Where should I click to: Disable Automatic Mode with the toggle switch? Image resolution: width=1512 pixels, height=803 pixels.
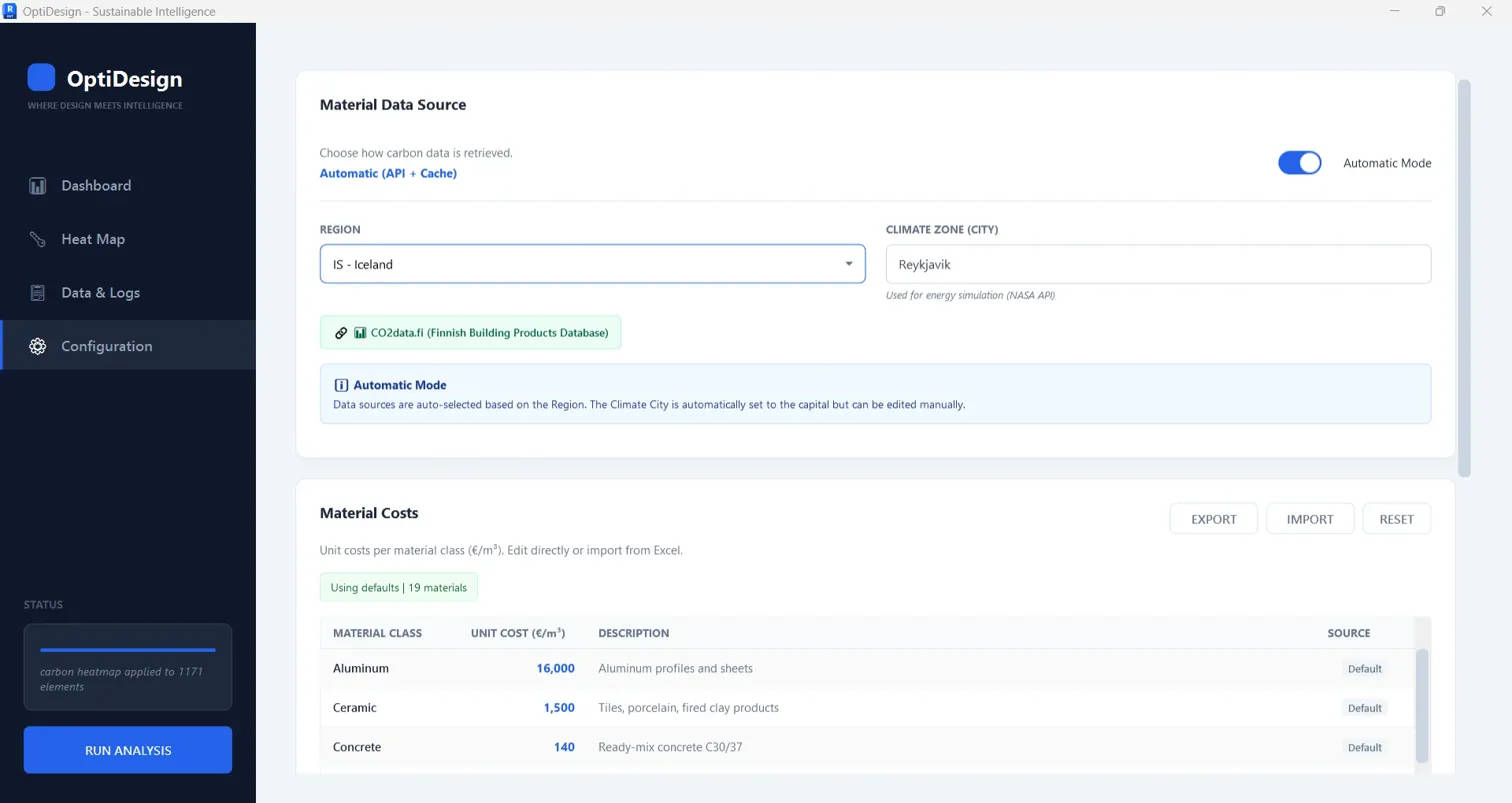(1299, 163)
